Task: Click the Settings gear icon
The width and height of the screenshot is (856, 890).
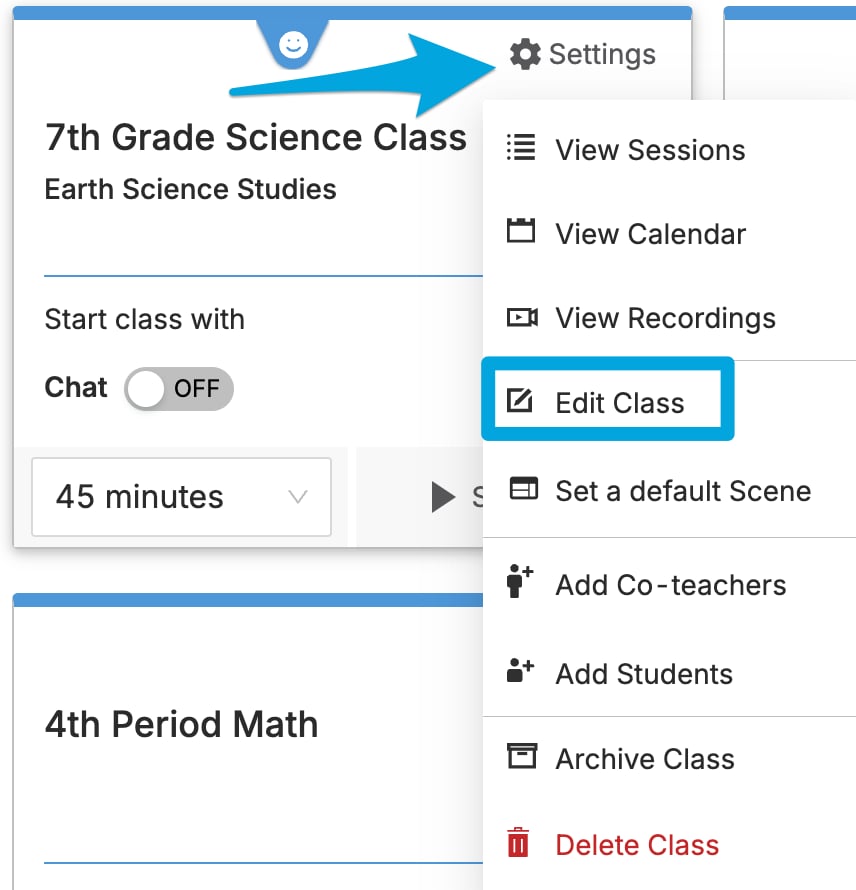Action: (x=525, y=54)
